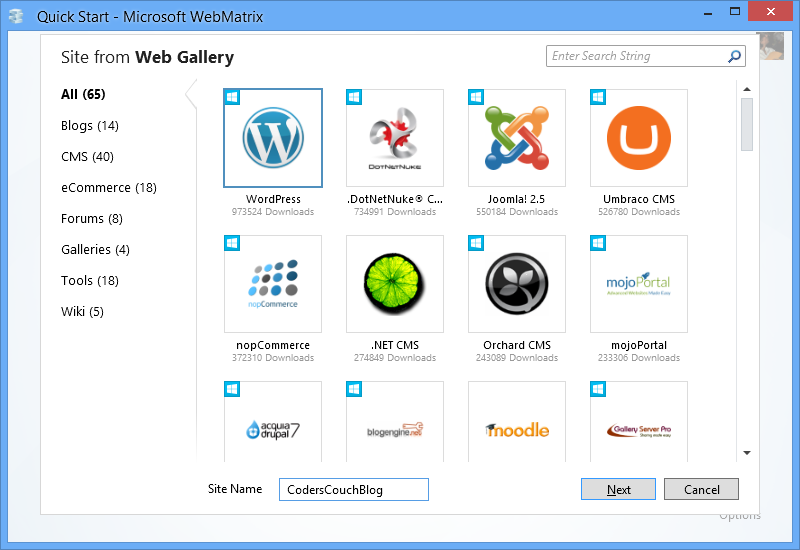Viewport: 800px width, 550px height.
Task: Filter by Blogs (14) category
Action: (90, 126)
